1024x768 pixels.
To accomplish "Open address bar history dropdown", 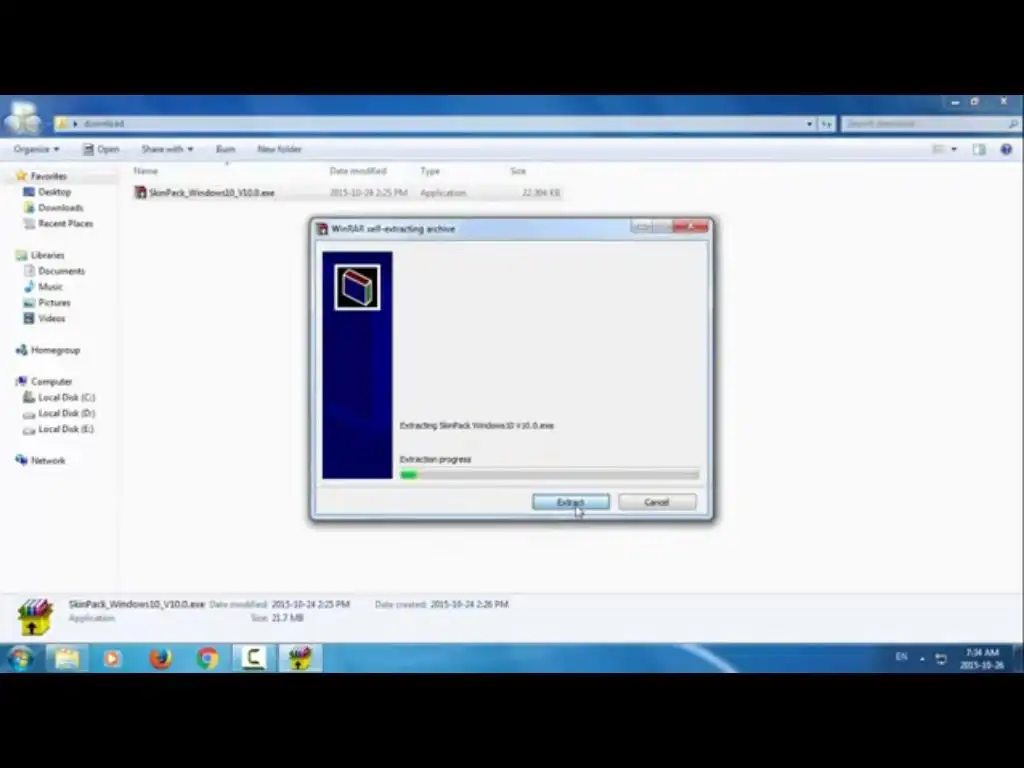I will point(810,123).
